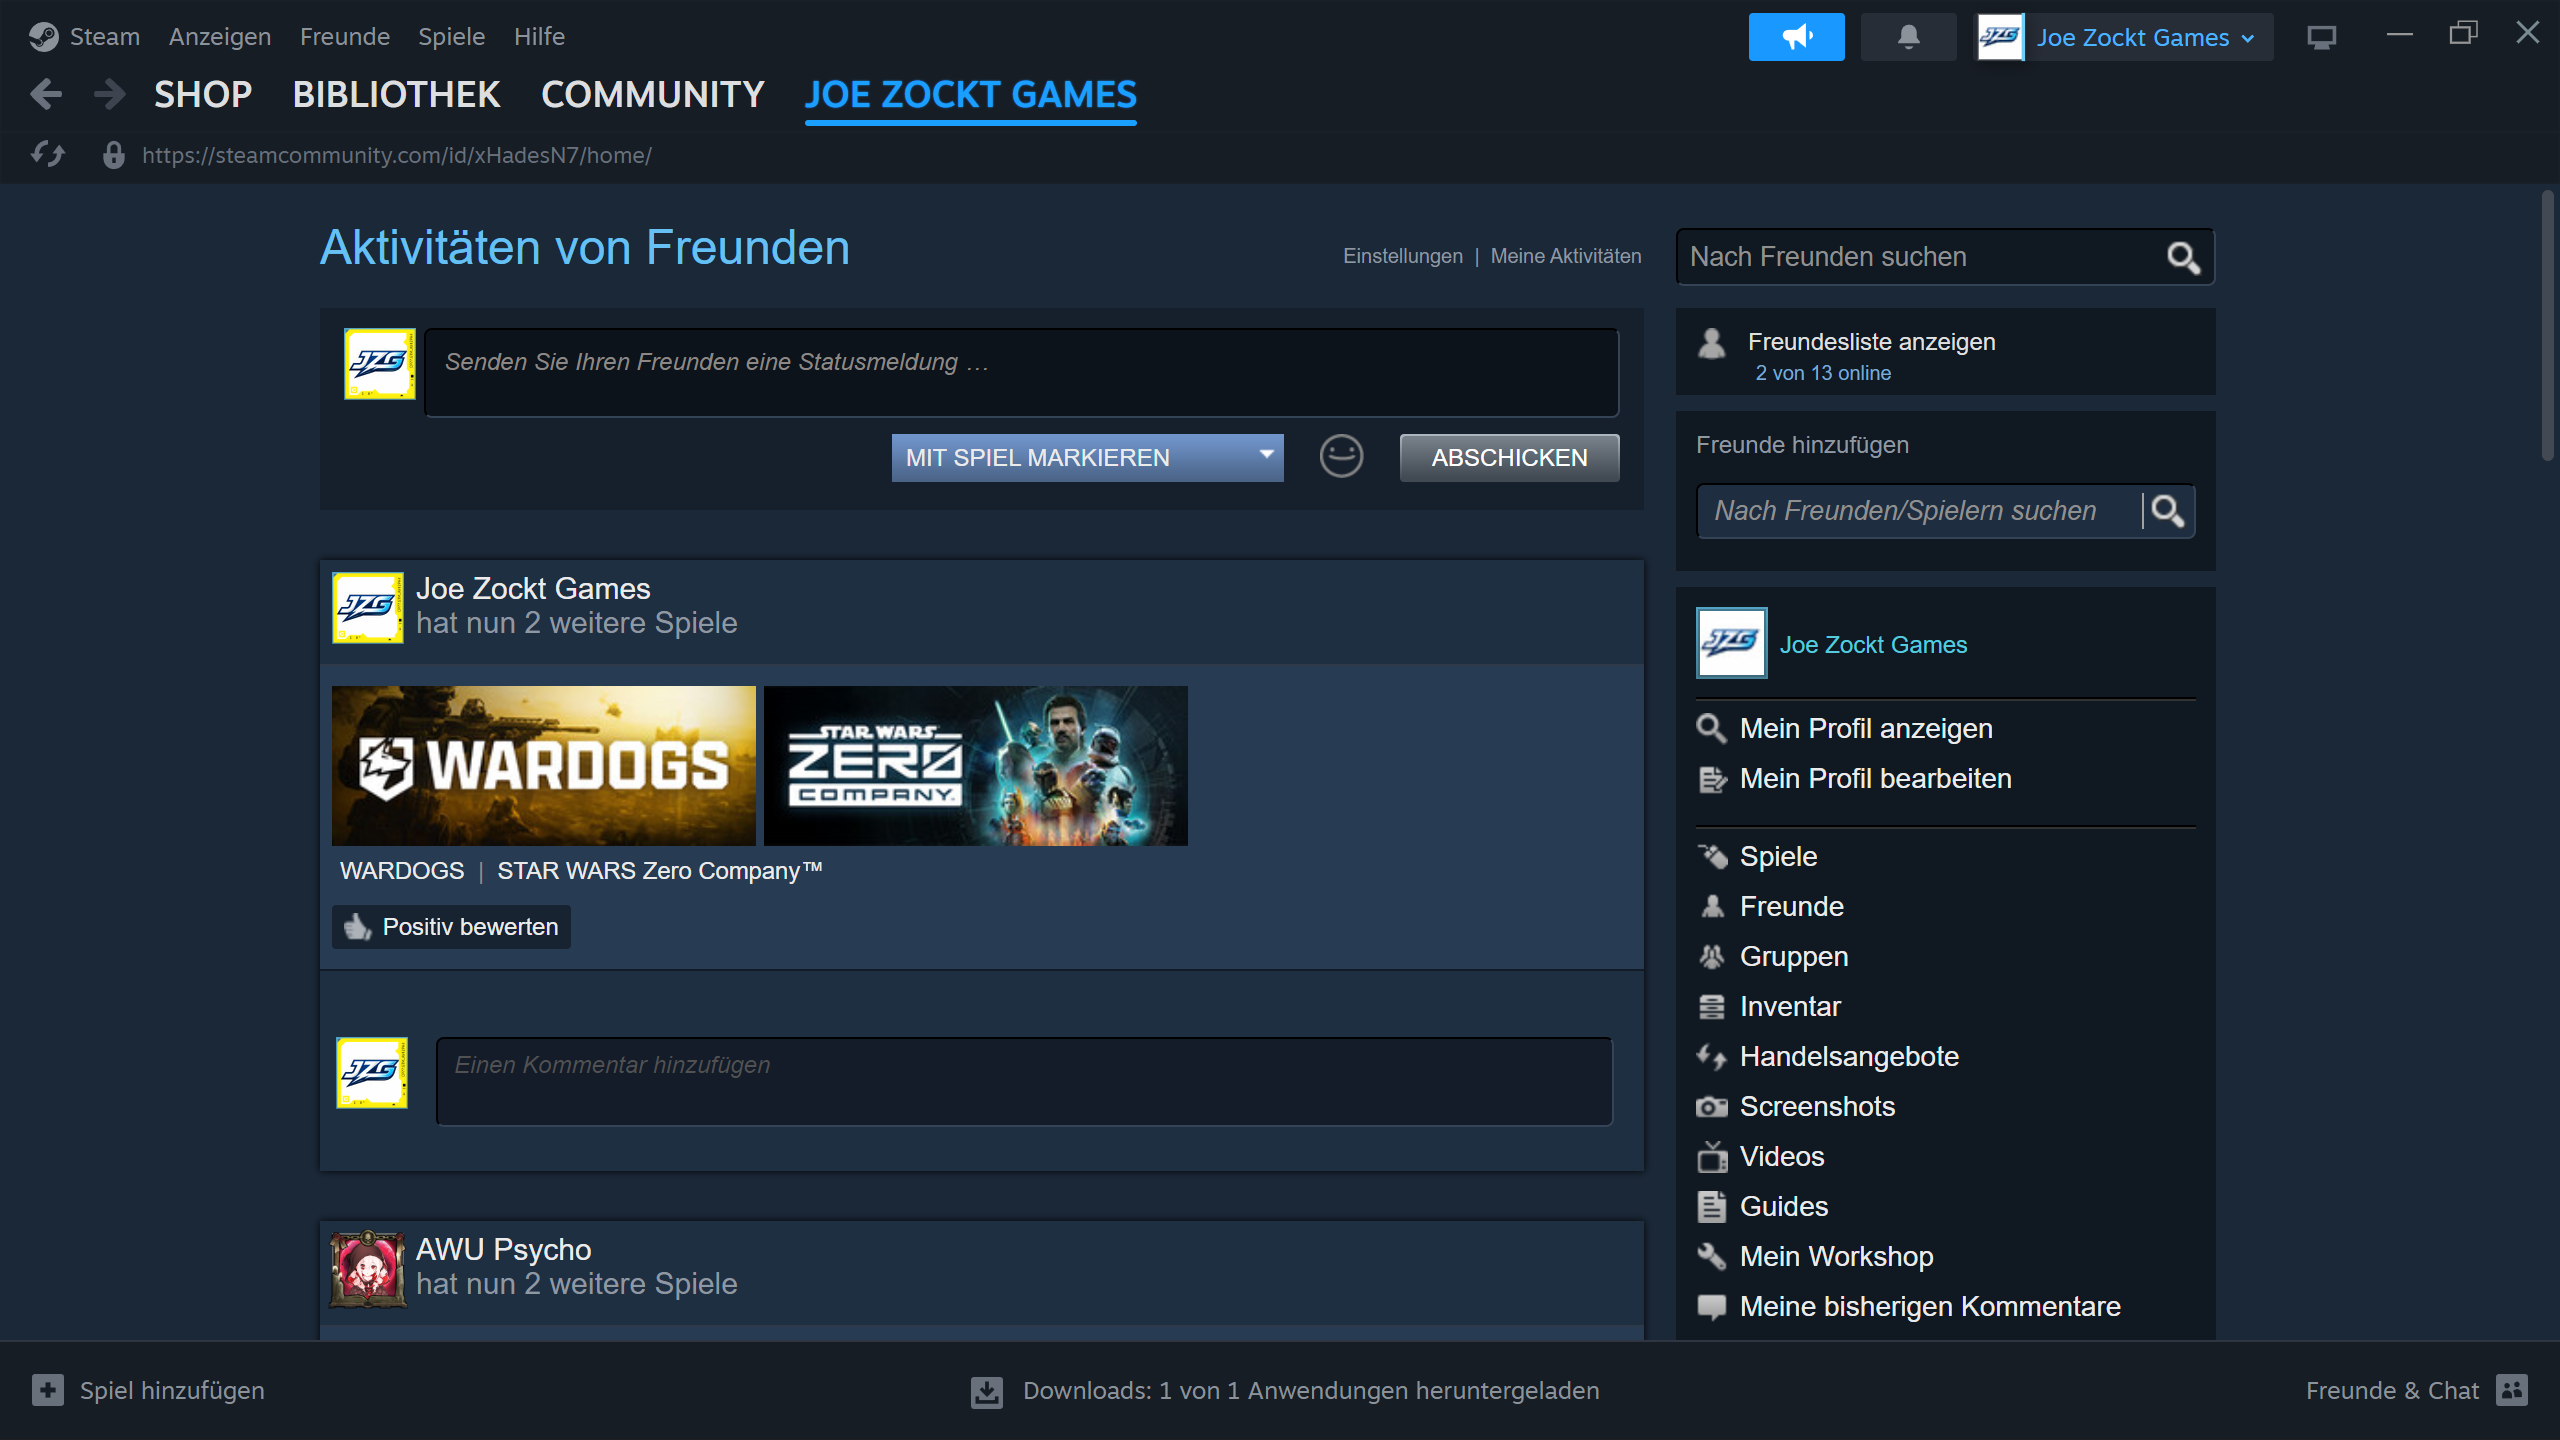2560x1440 pixels.
Task: Expand the MIT SPIEL MARKIEREN dropdown
Action: tap(1087, 458)
